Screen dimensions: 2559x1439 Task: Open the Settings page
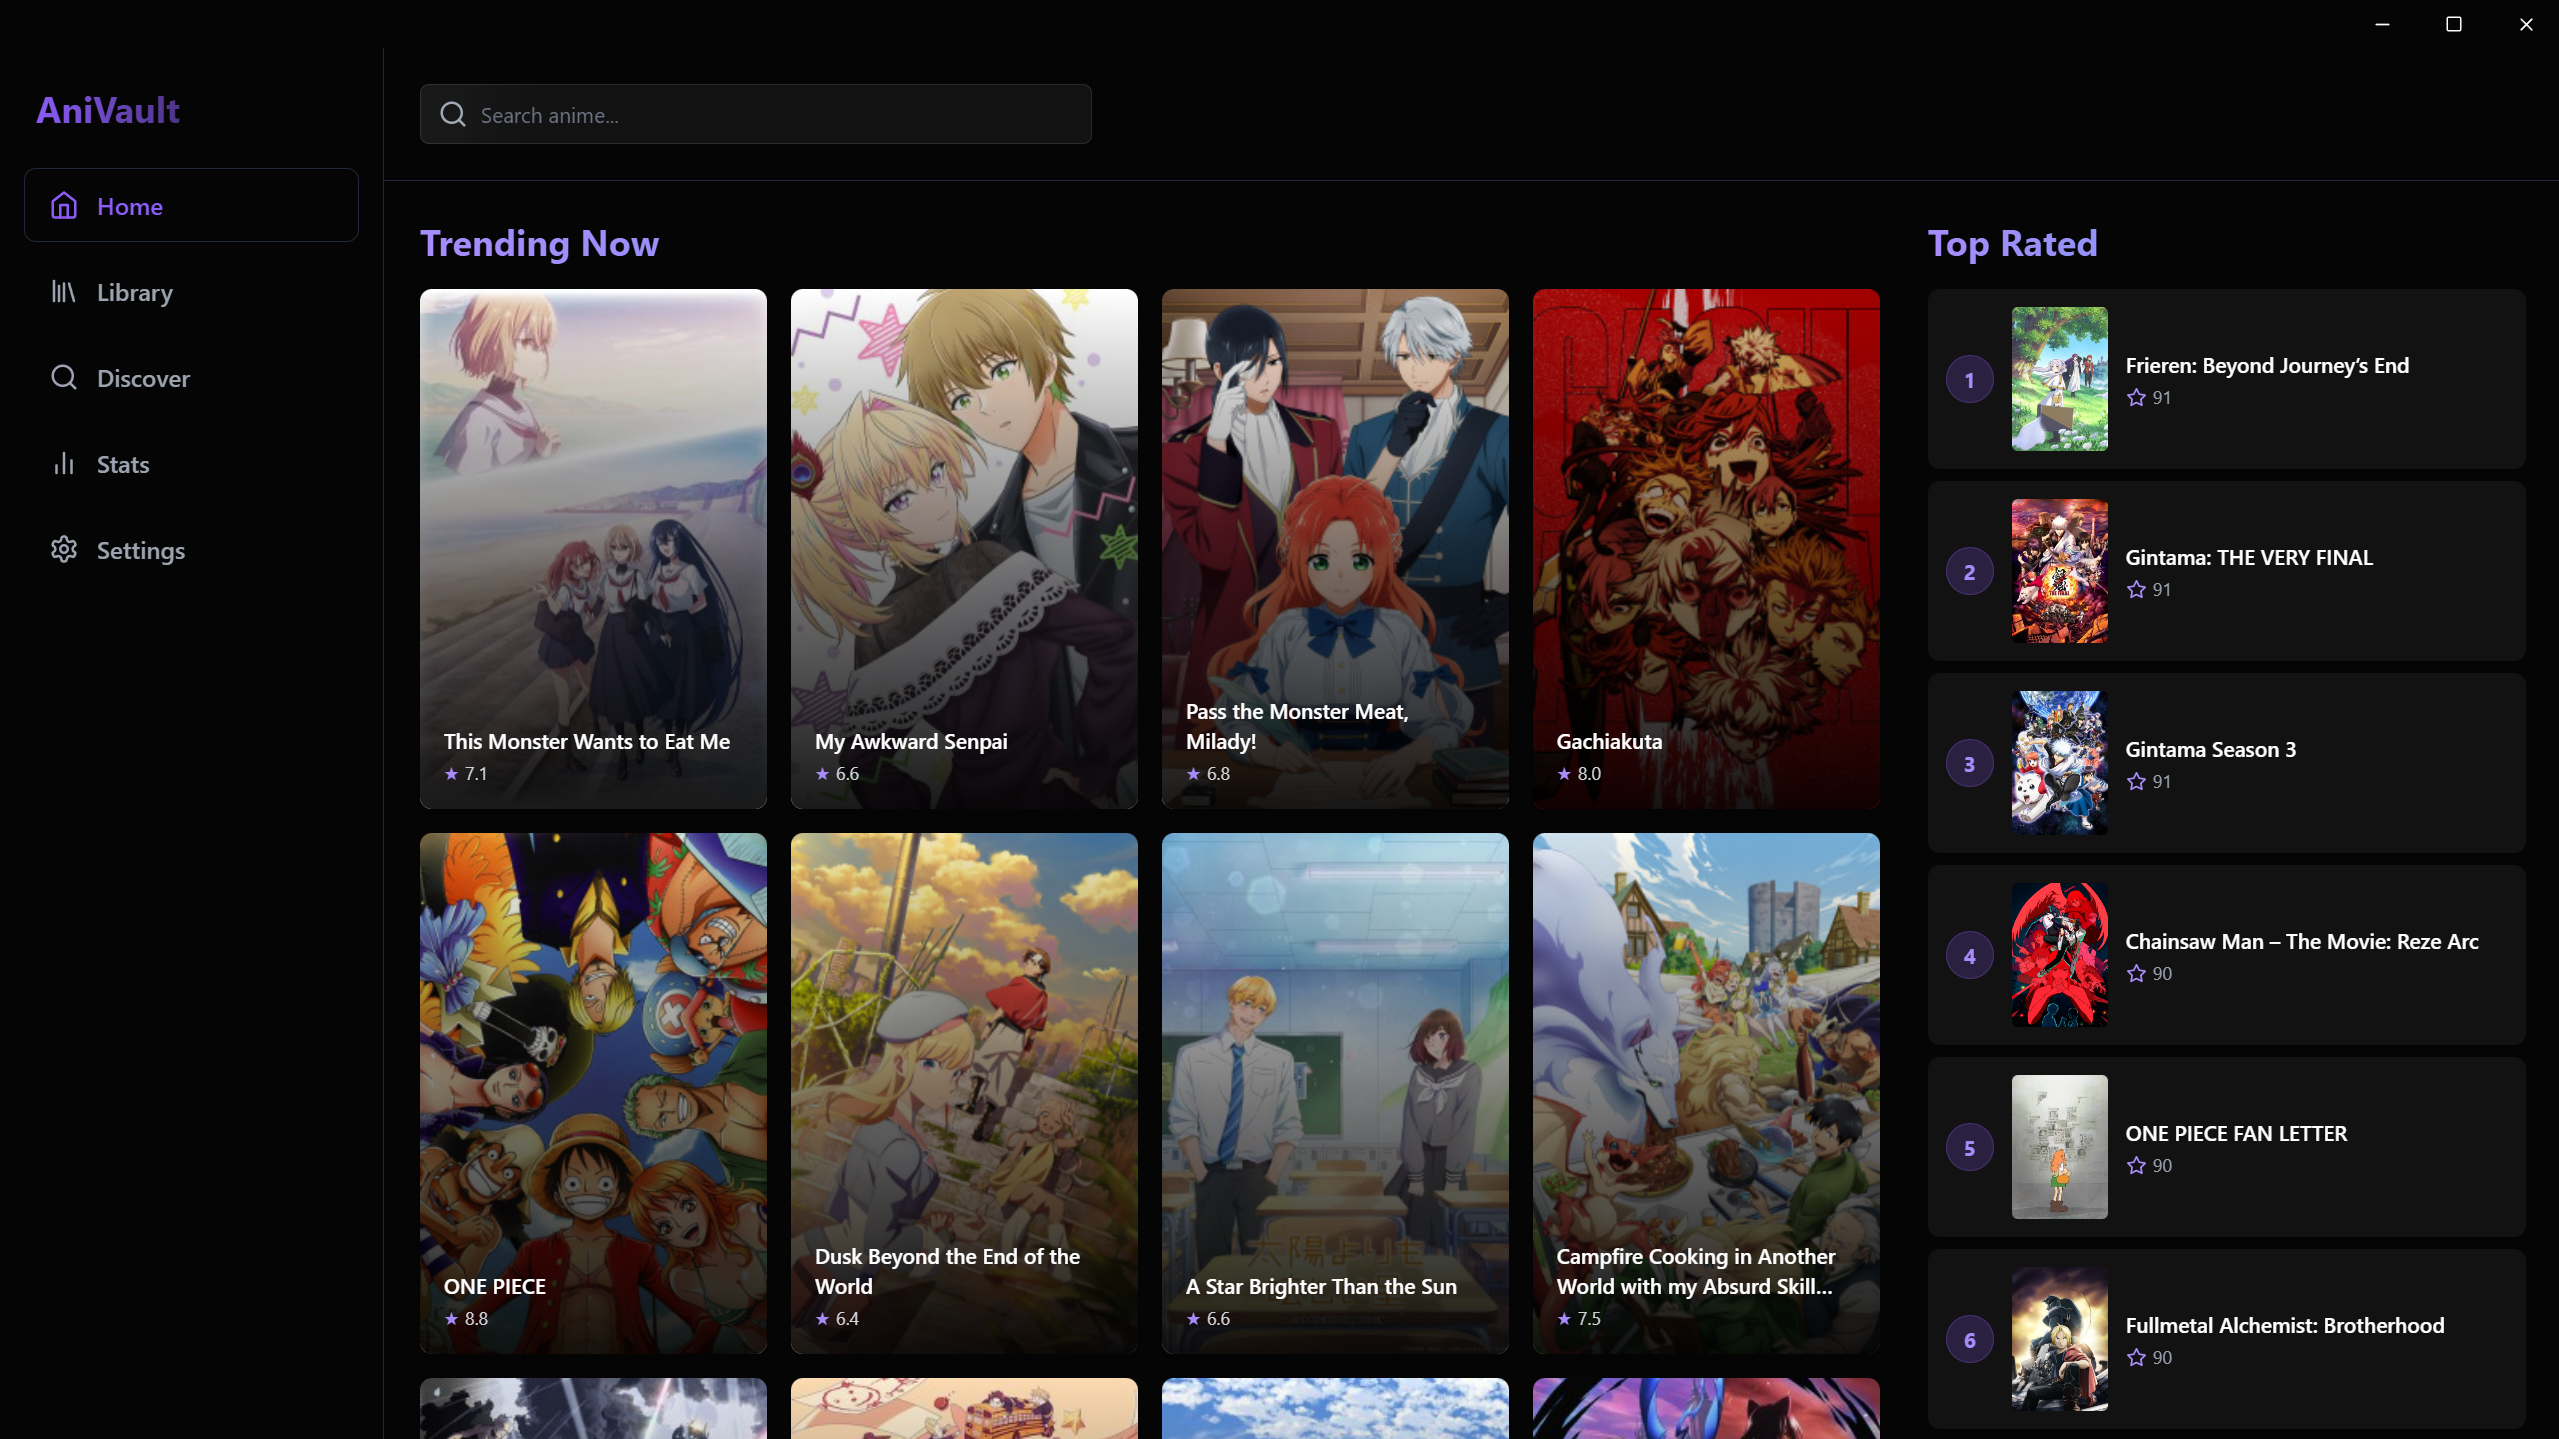[x=141, y=551]
